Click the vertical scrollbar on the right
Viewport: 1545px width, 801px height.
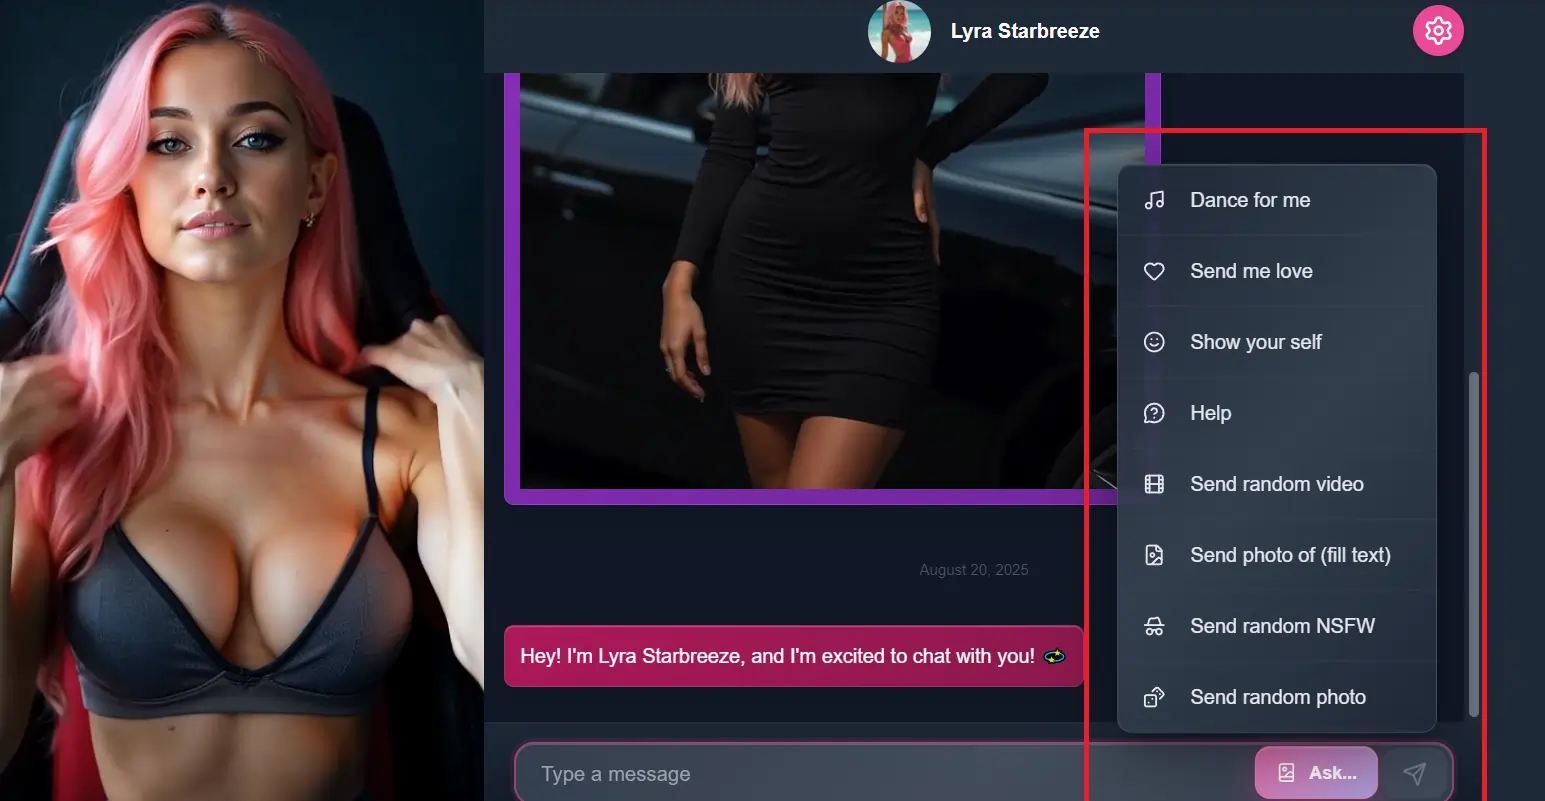(1474, 545)
